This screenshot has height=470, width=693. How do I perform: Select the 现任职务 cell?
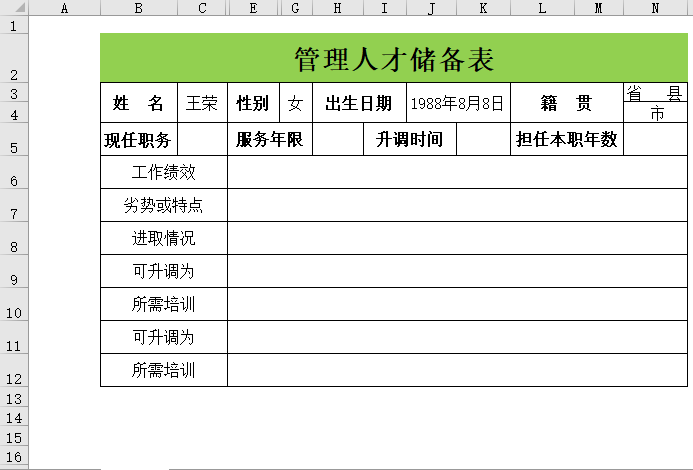[x=138, y=140]
